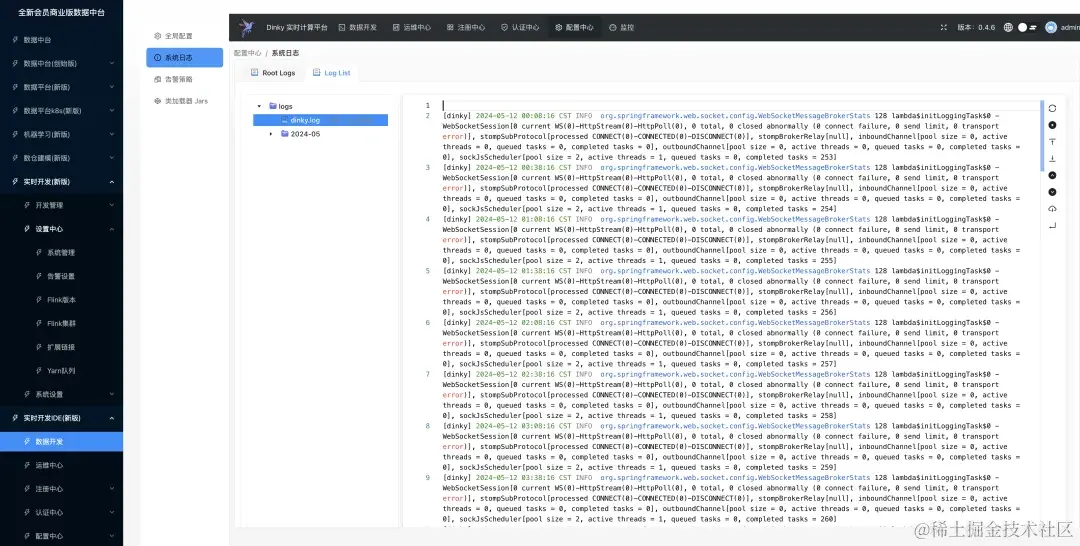Viewport: 1080px width, 546px height.
Task: Click the Dinky hummingbird logo
Action: [x=247, y=28]
